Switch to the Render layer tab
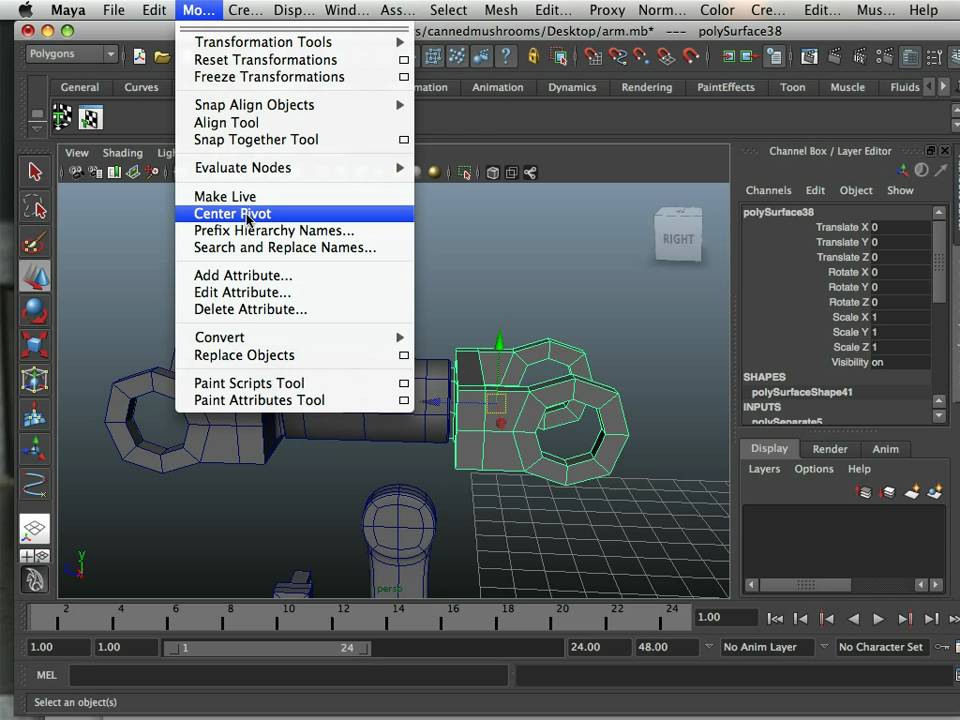The image size is (960, 720). (830, 449)
